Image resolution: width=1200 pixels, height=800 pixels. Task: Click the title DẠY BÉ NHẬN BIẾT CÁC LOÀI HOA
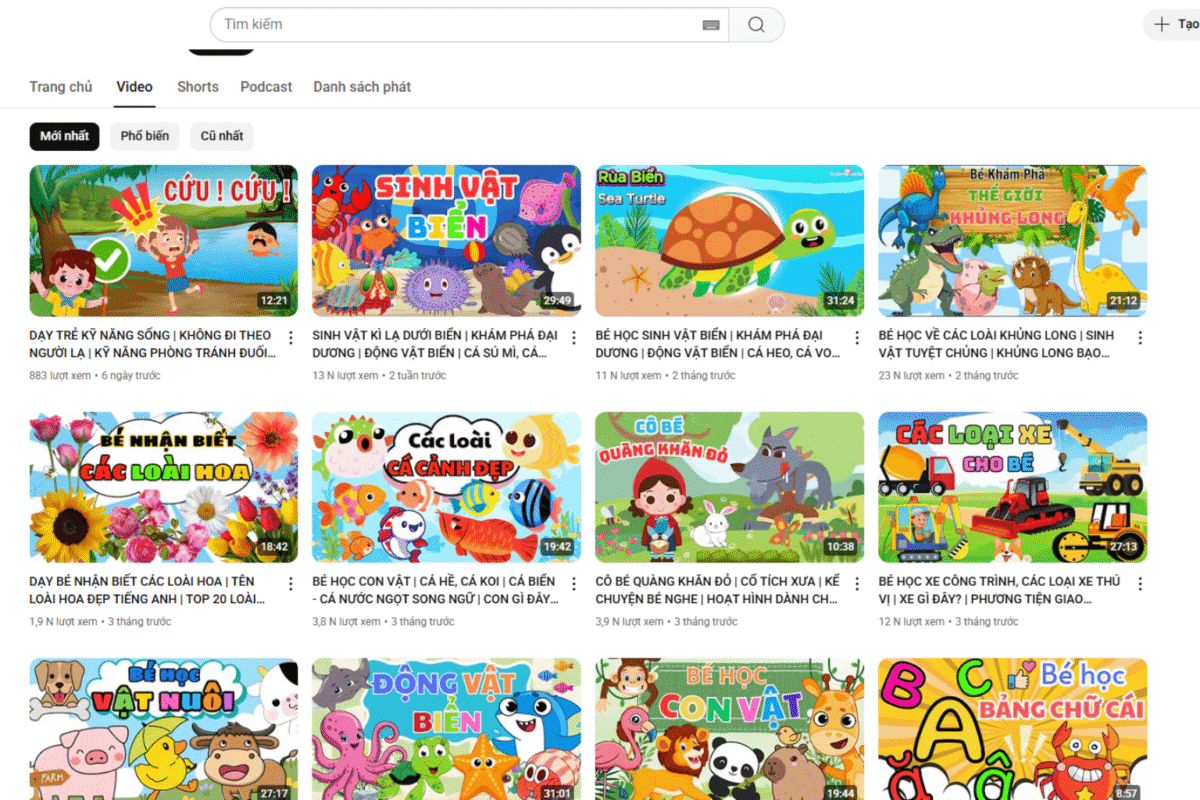[147, 590]
